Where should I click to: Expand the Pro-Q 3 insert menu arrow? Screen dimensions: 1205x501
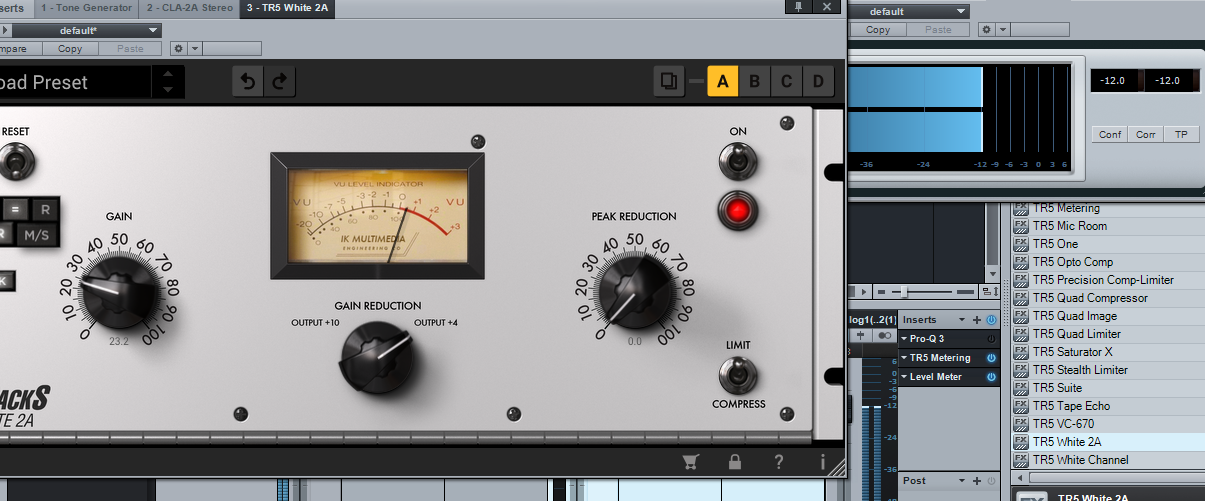tap(904, 339)
